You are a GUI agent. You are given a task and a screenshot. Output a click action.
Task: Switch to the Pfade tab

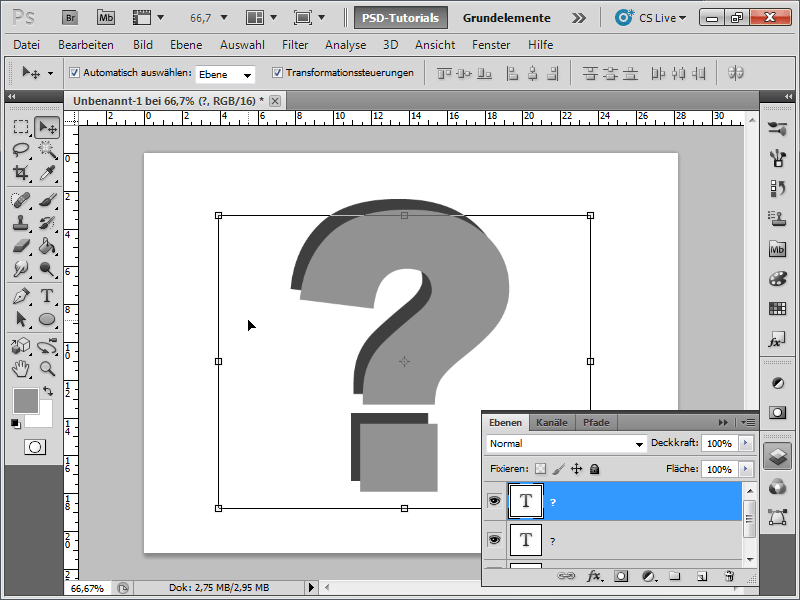[596, 422]
